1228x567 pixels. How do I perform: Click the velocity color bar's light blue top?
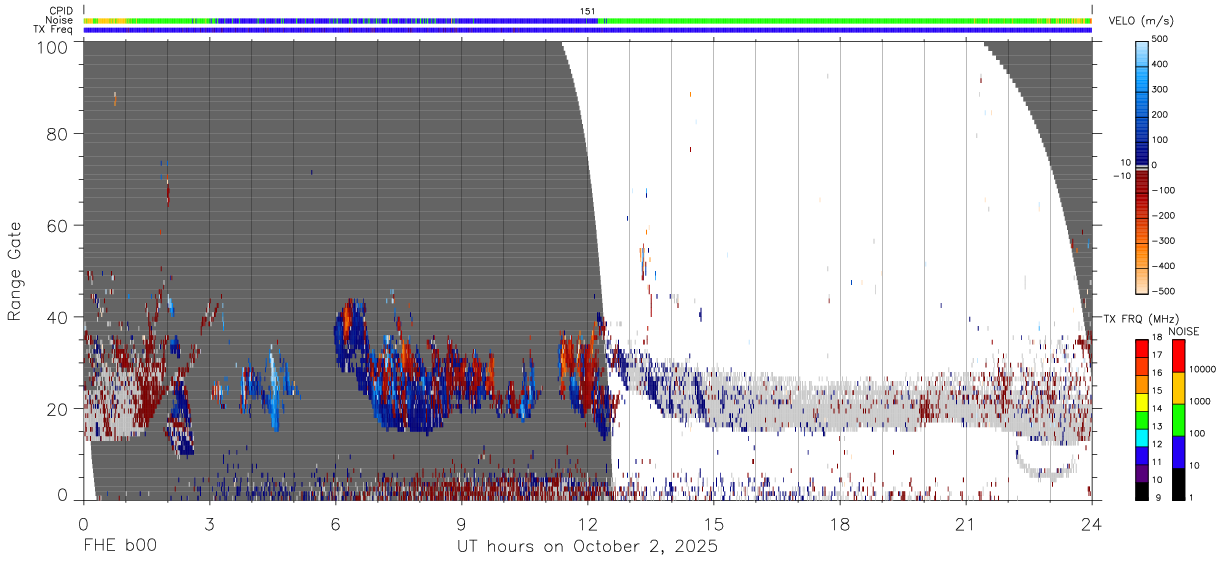[x=1143, y=52]
